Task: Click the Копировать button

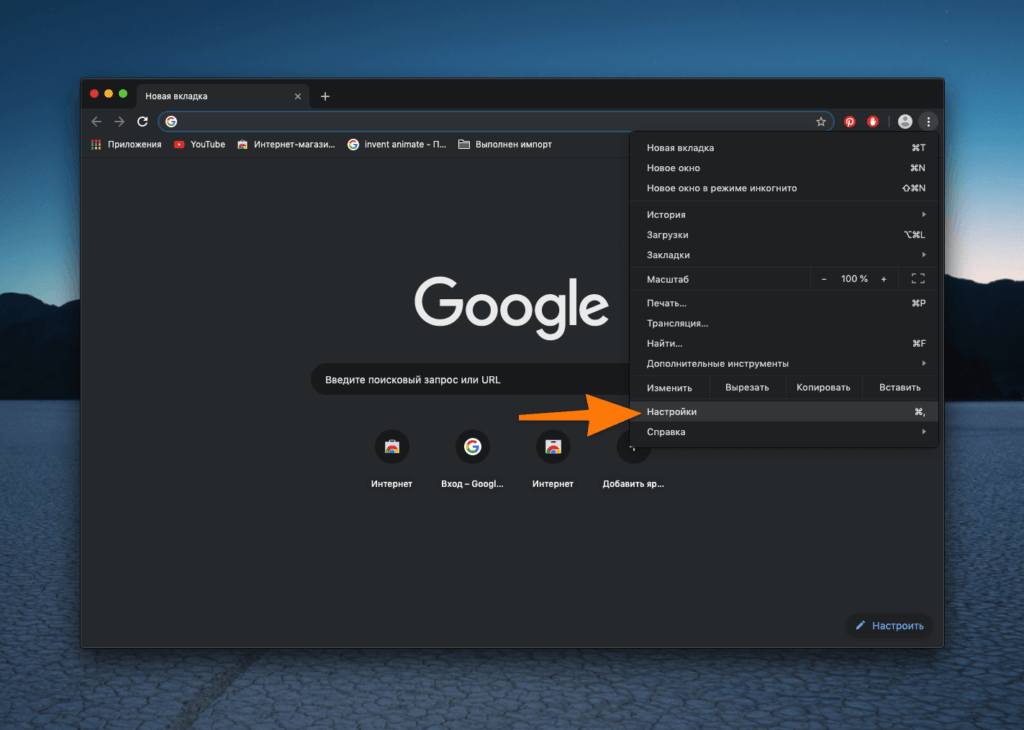Action: tap(824, 387)
